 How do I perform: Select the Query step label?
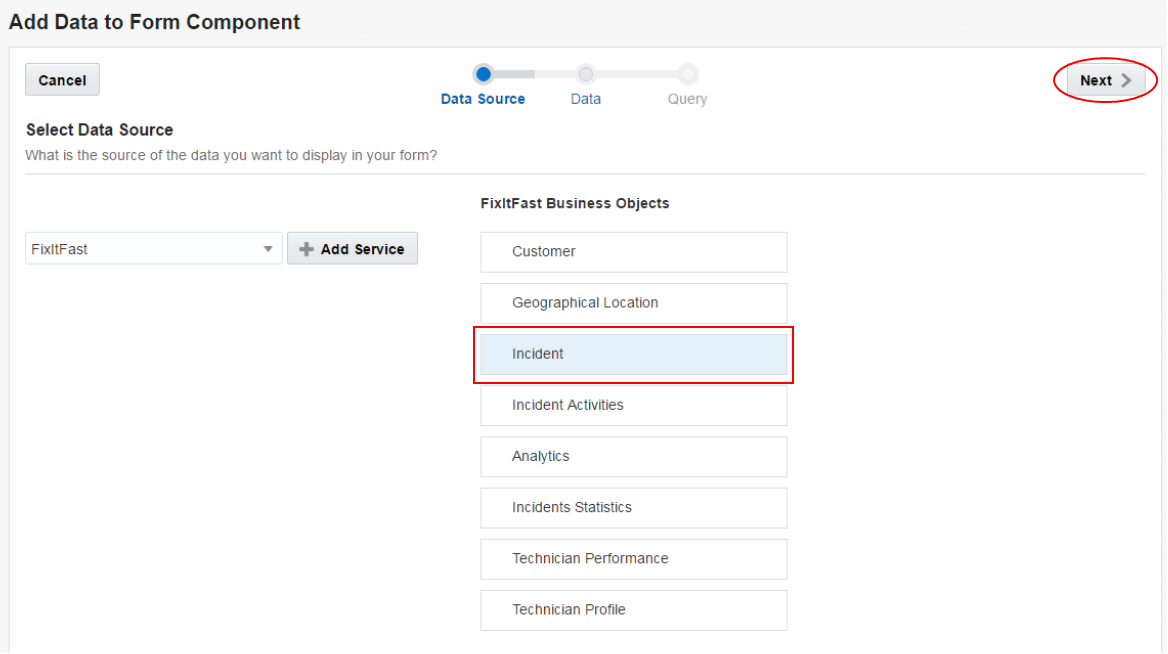click(x=687, y=99)
